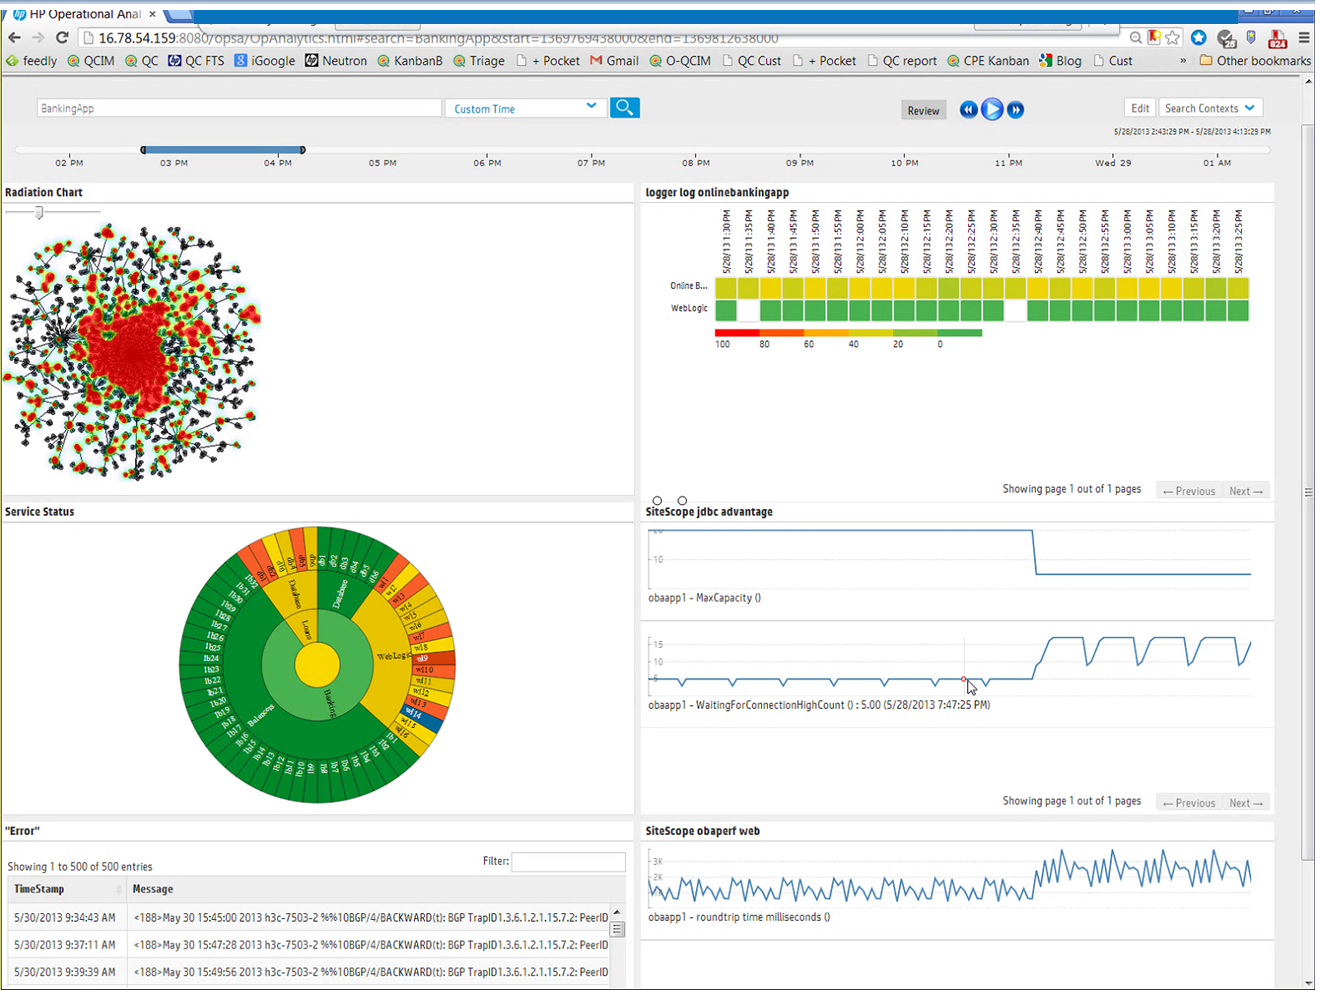Expand the bookmarks overflow chevron
Image resolution: width=1320 pixels, height=992 pixels.
[x=1183, y=61]
